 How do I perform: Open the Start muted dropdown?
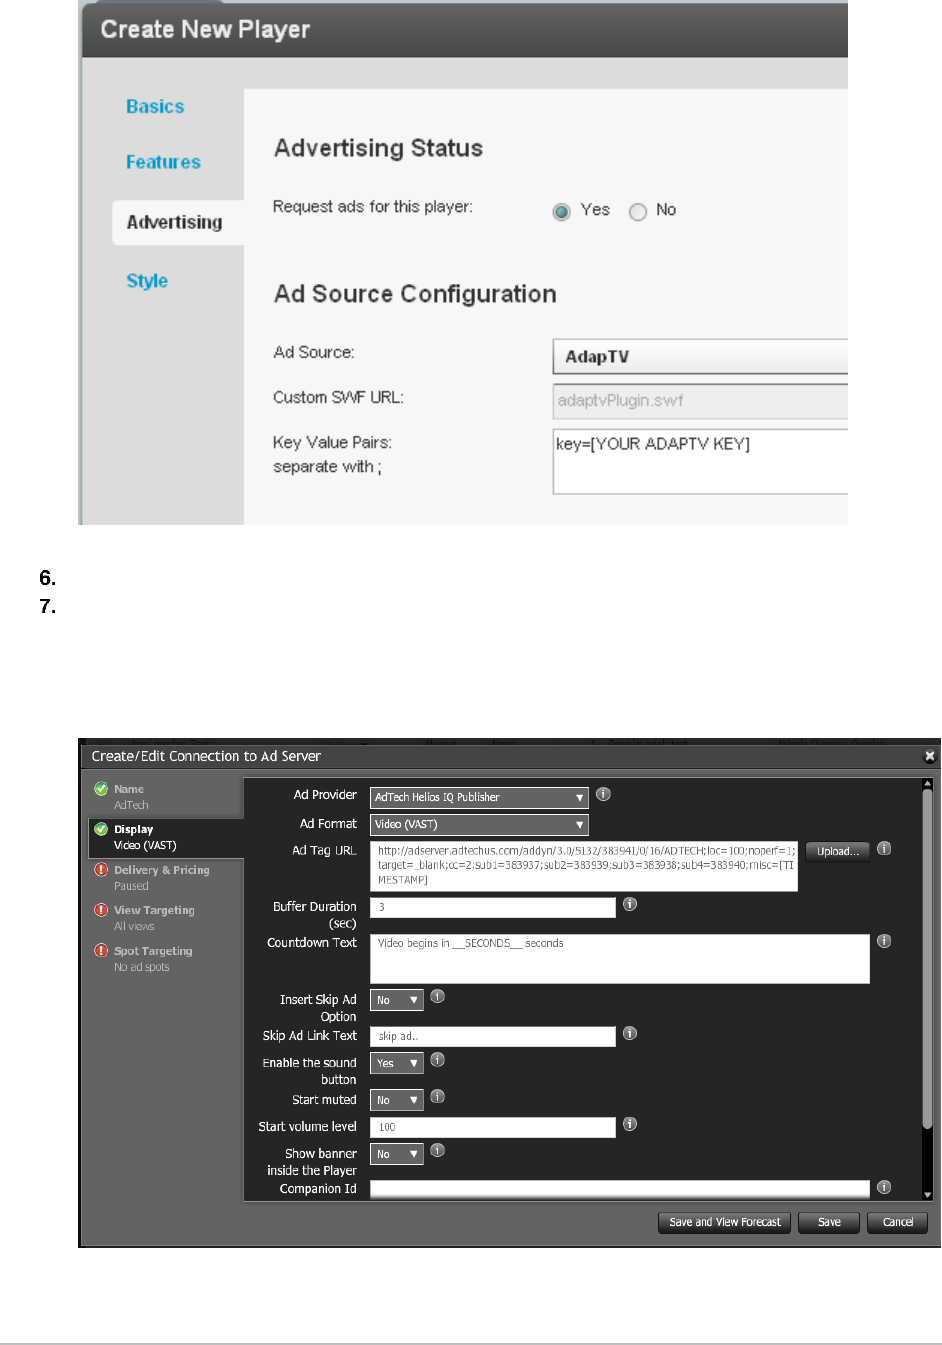[397, 1100]
